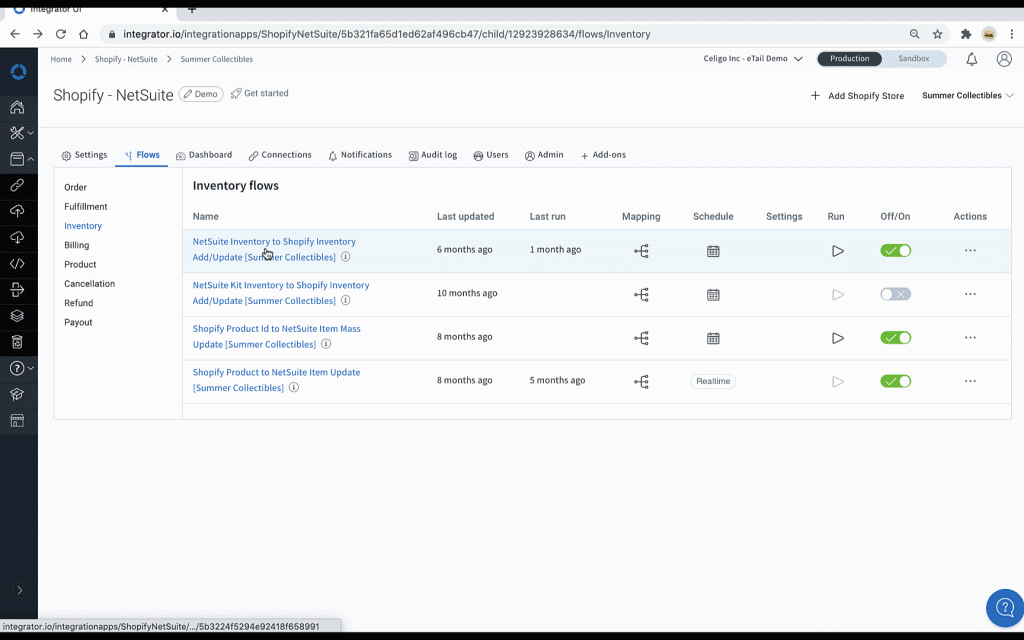Image resolution: width=1024 pixels, height=640 pixels.
Task: Switch to the Audit log tab
Action: 432,155
